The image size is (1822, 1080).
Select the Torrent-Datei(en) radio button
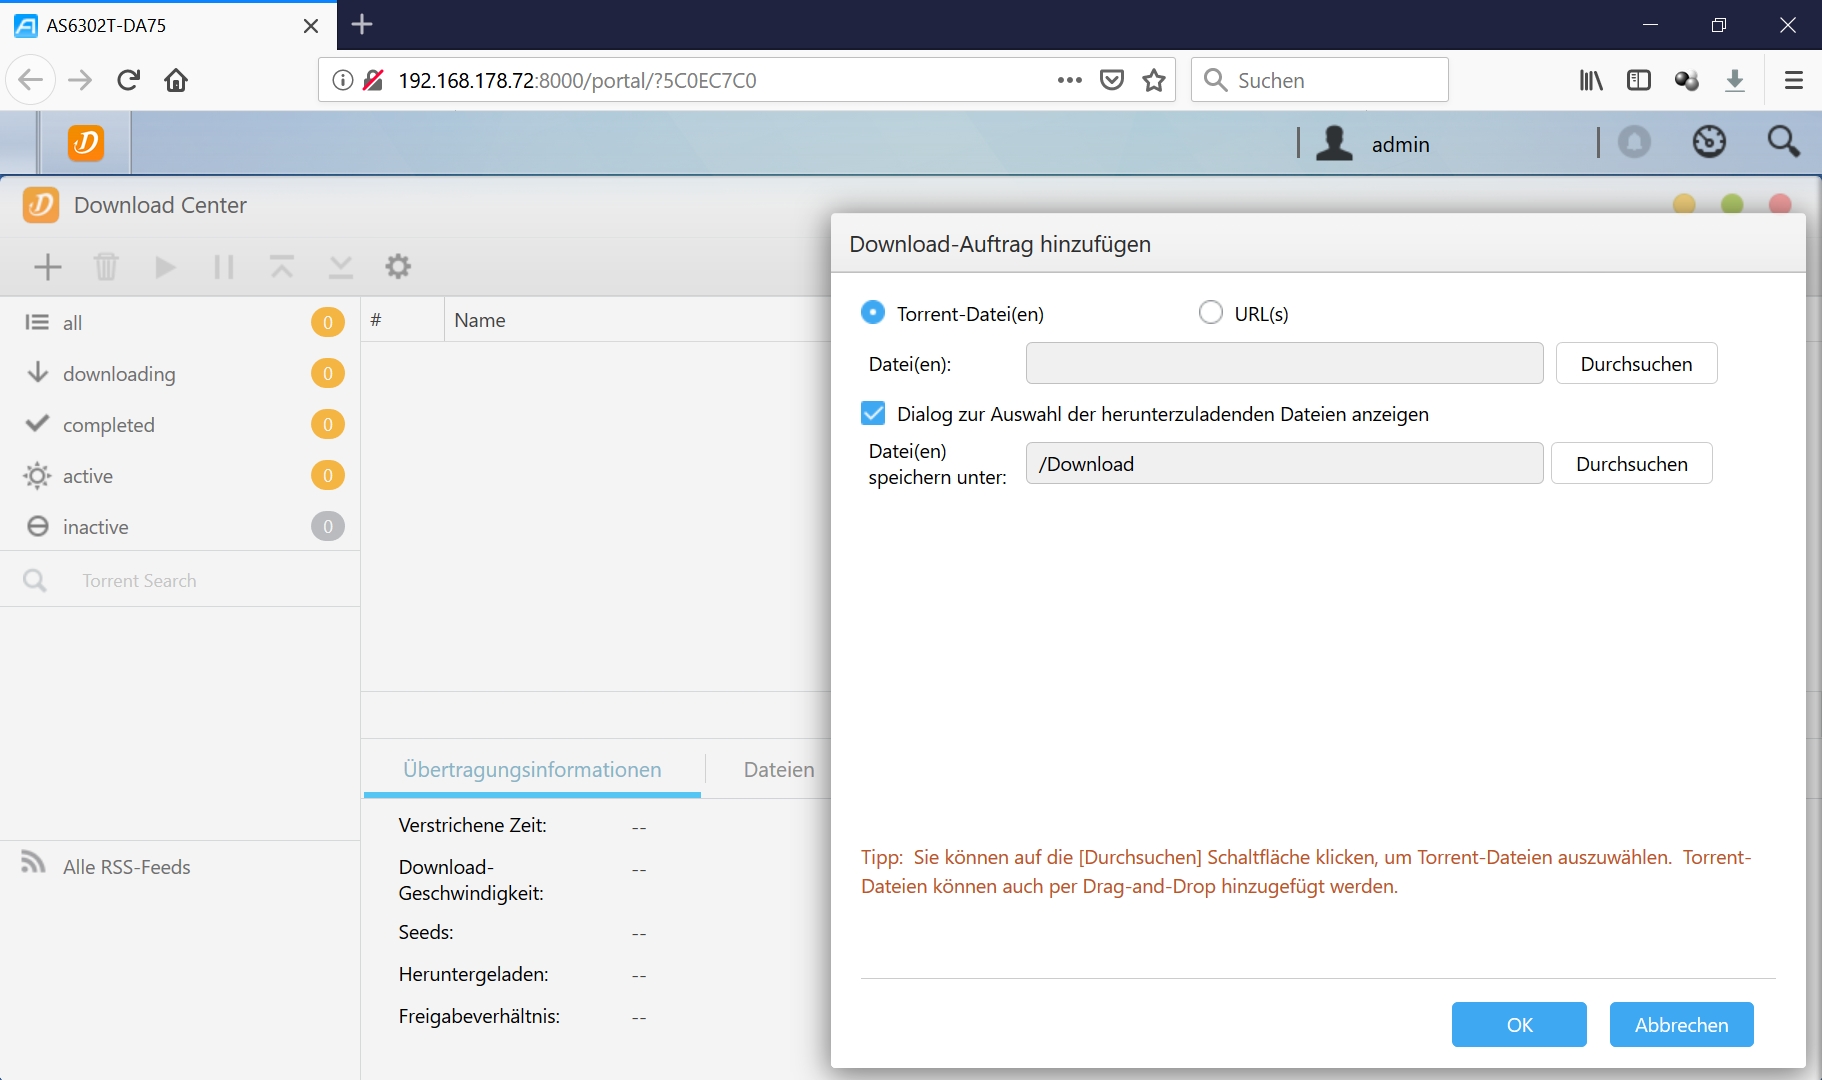[x=873, y=313]
